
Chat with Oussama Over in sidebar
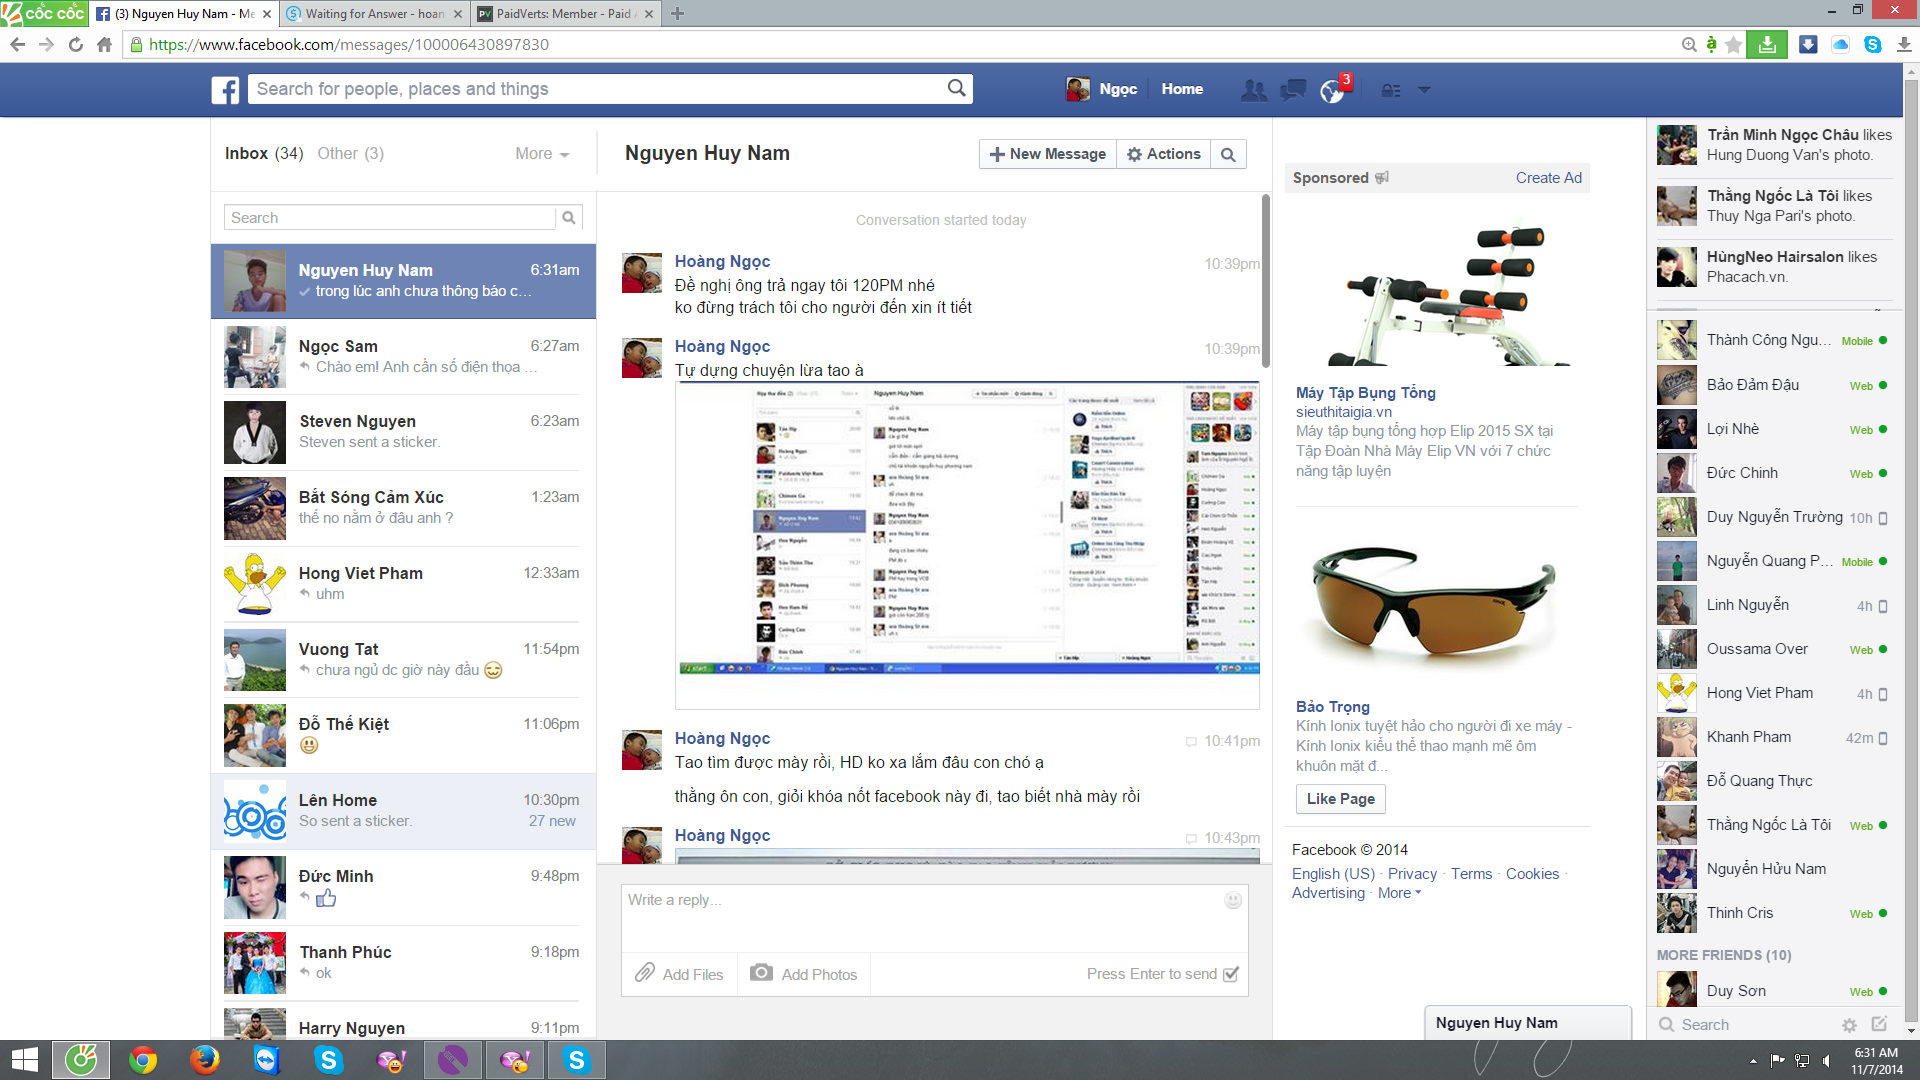(x=1772, y=649)
